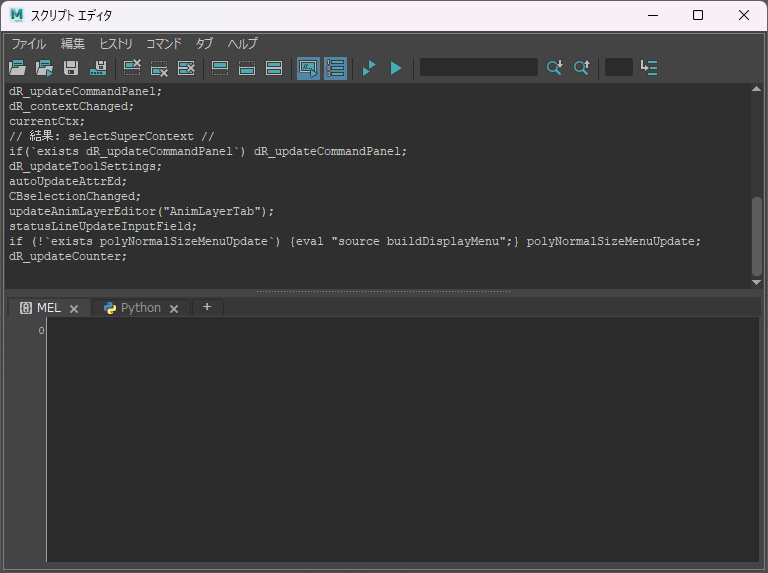
Task: Click the Clear History icon
Action: (132, 68)
